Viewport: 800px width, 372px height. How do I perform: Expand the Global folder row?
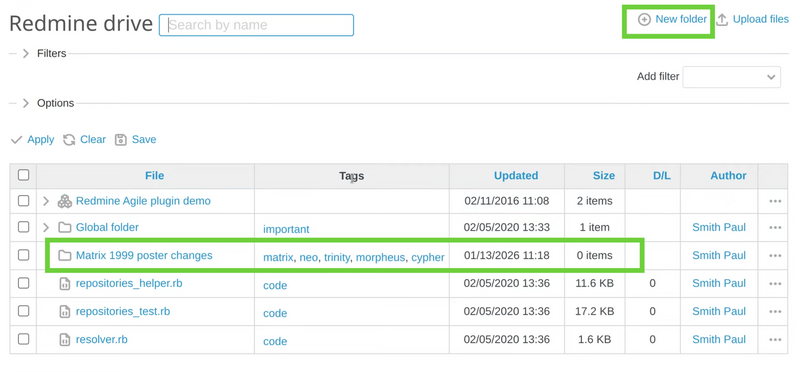[46, 227]
